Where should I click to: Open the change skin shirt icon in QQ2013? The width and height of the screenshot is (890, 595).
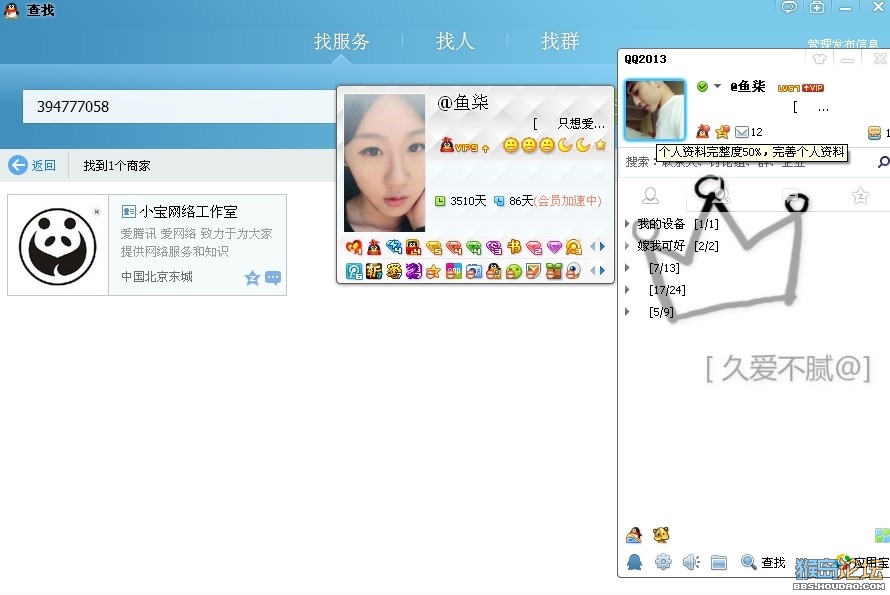(819, 58)
